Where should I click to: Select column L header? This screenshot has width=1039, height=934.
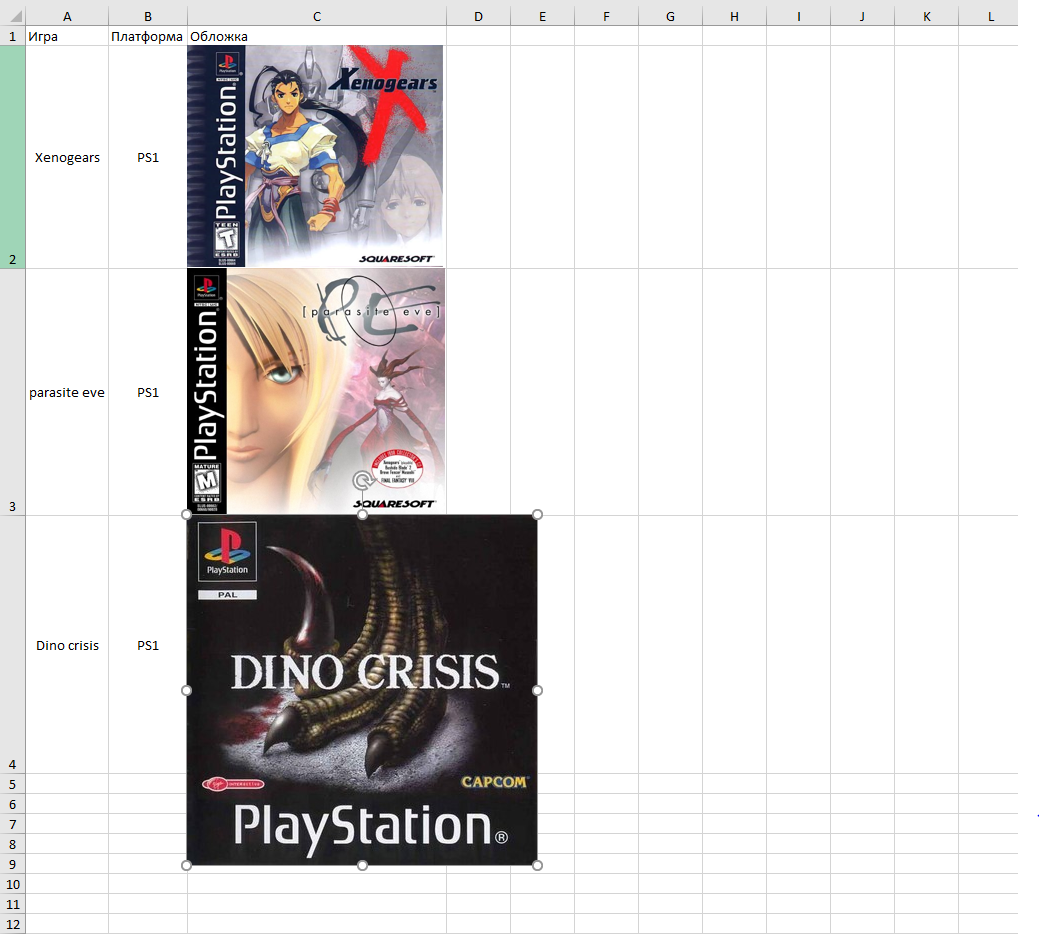pyautogui.click(x=989, y=17)
